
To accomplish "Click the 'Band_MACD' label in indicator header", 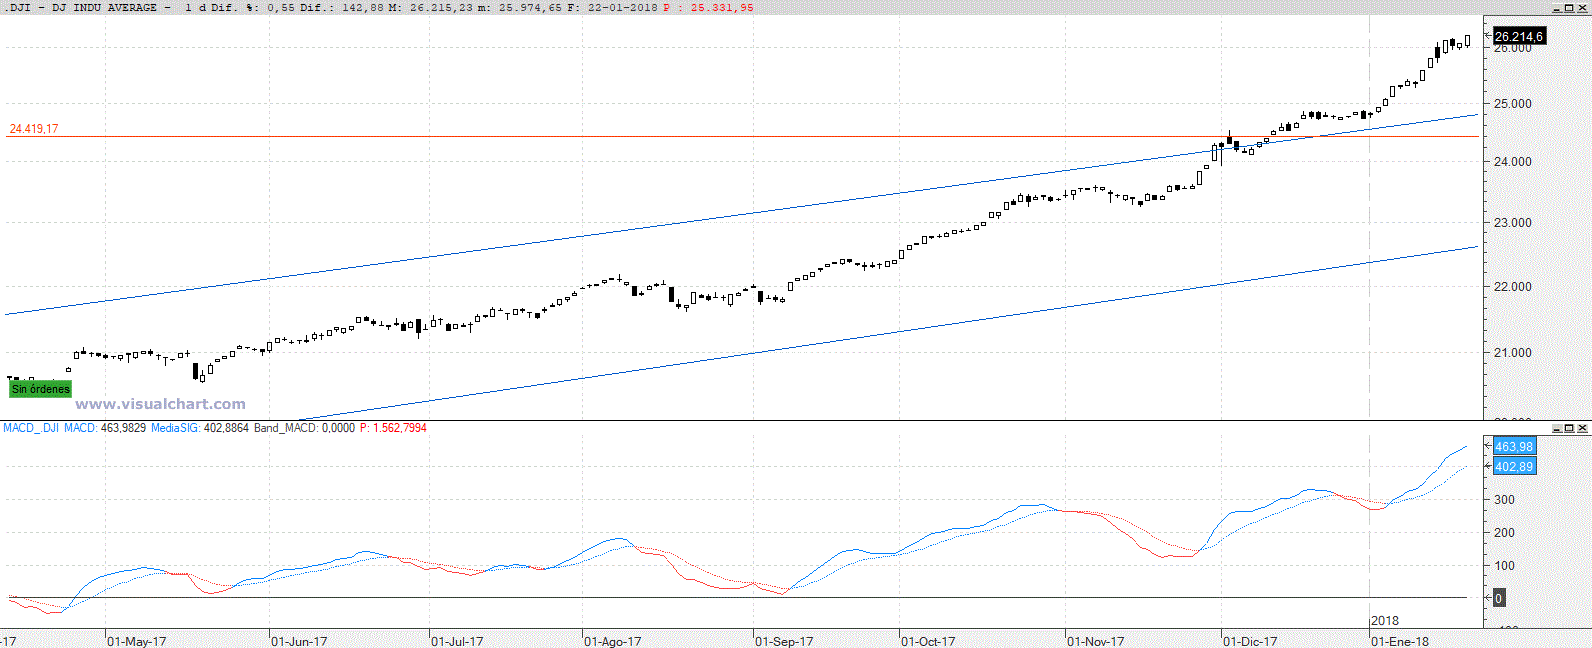I will [x=286, y=428].
